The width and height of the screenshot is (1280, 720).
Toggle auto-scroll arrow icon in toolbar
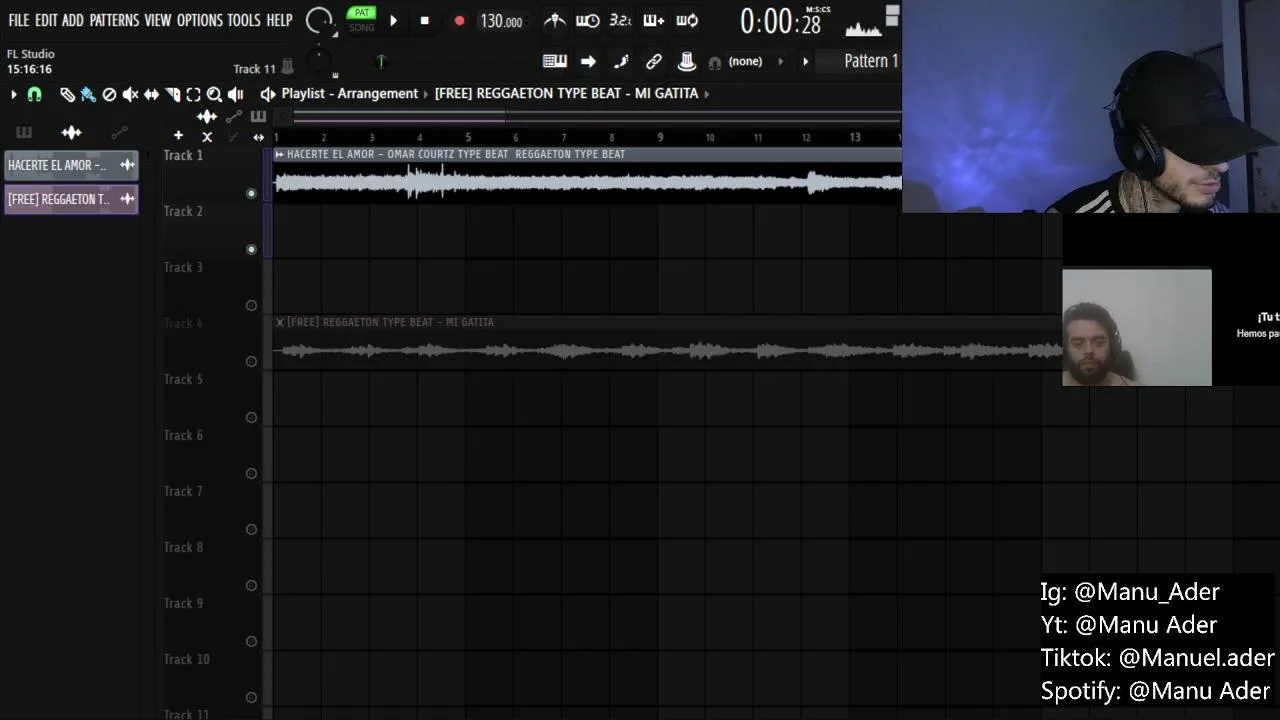(588, 62)
